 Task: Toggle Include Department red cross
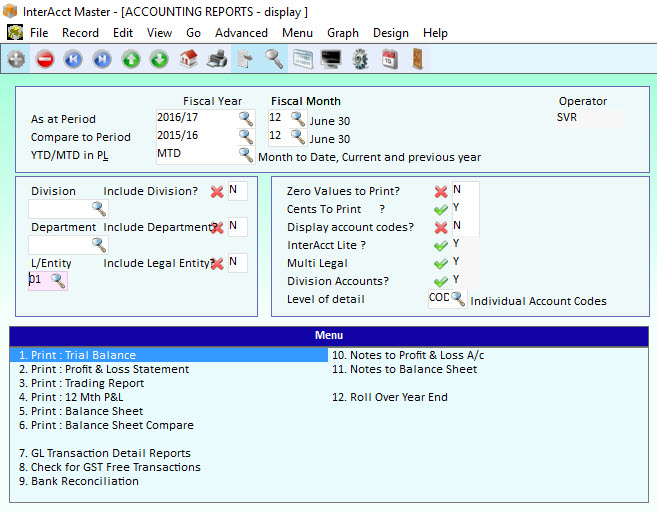217,228
